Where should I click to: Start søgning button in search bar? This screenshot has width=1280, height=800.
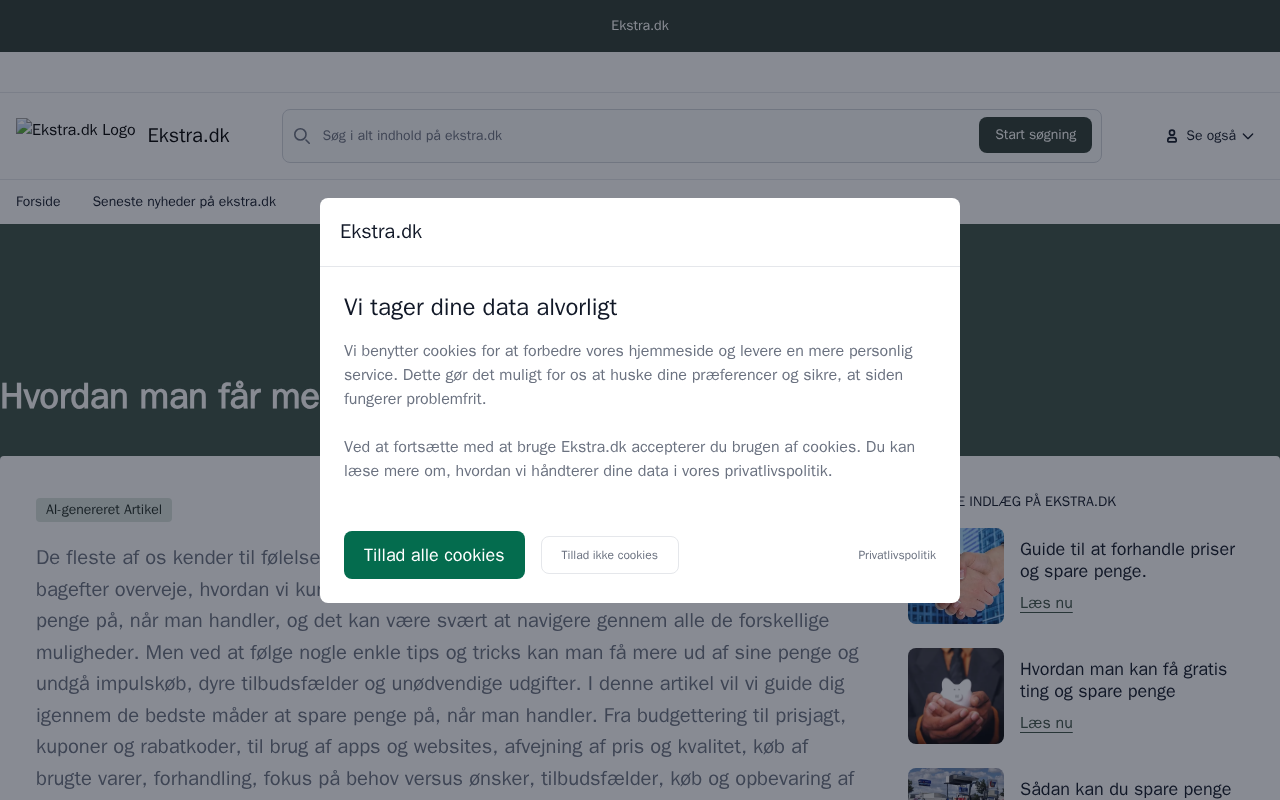click(1035, 135)
